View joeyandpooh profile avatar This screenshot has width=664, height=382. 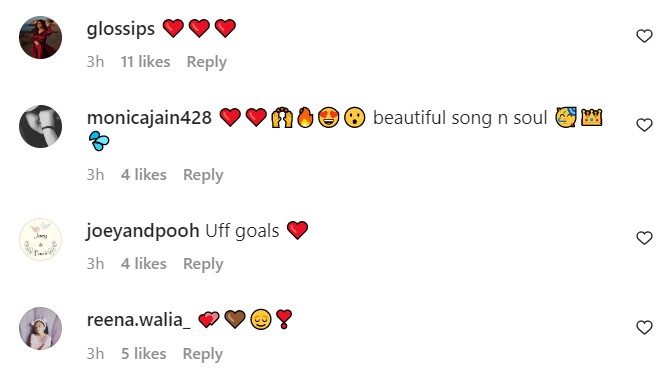coord(41,239)
